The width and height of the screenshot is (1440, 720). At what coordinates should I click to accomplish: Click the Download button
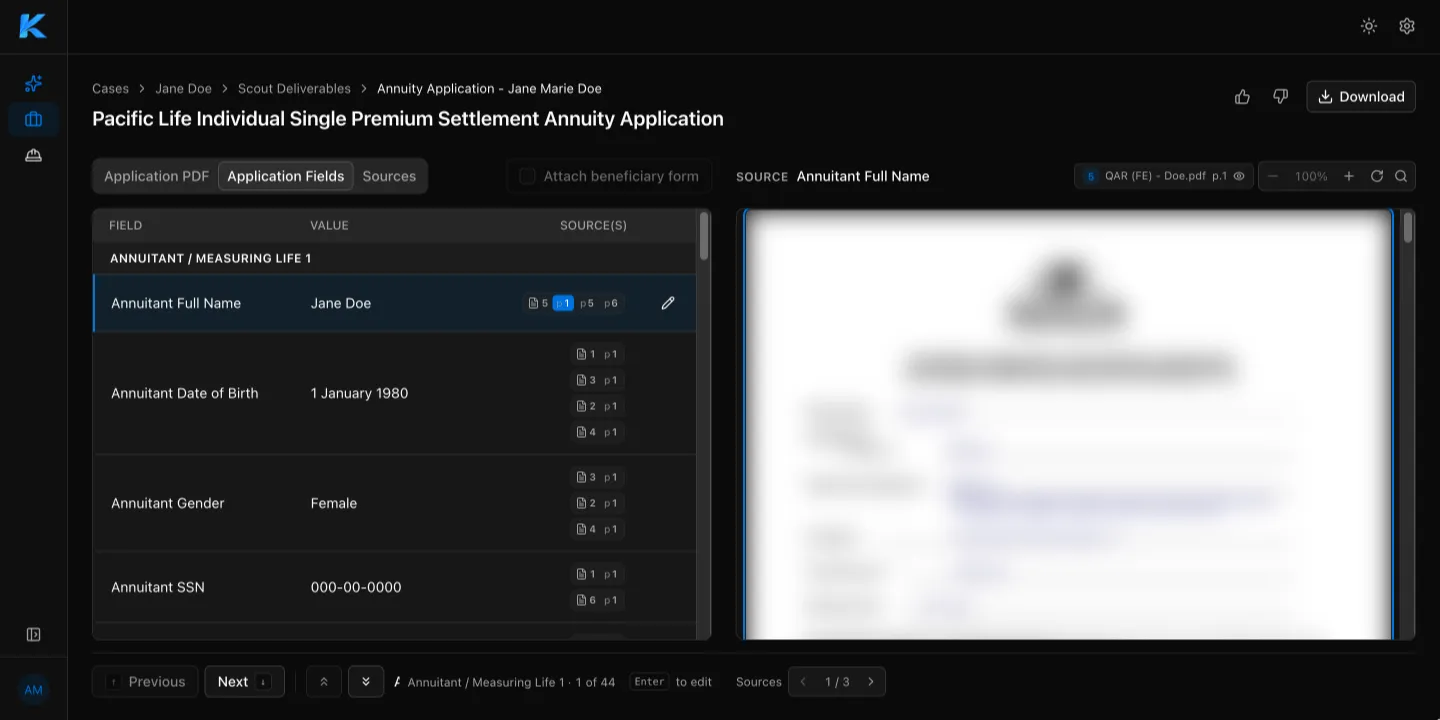(1361, 97)
